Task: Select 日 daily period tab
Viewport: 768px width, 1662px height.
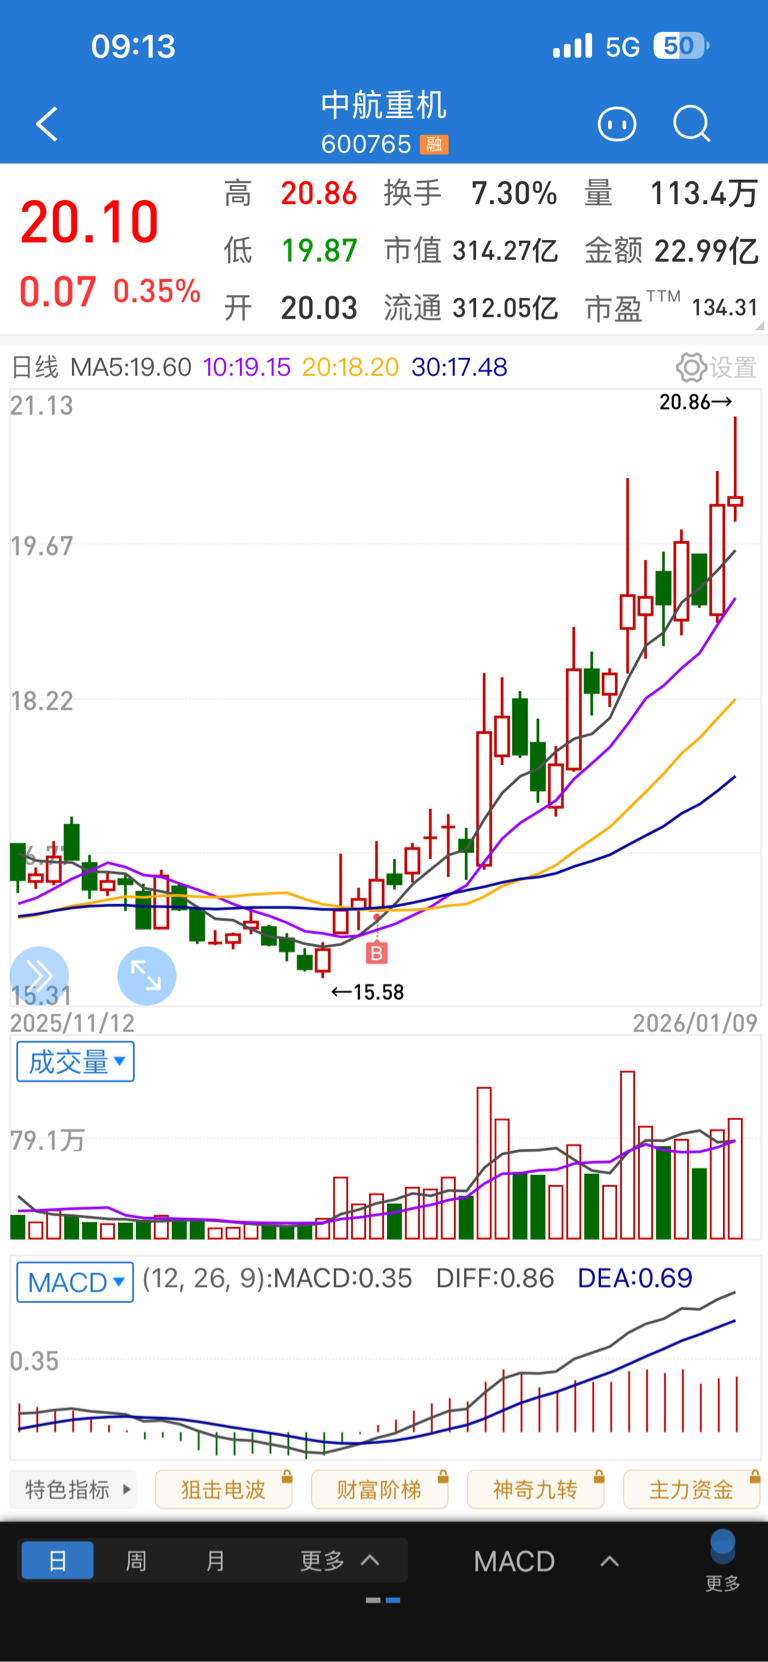Action: (57, 1560)
